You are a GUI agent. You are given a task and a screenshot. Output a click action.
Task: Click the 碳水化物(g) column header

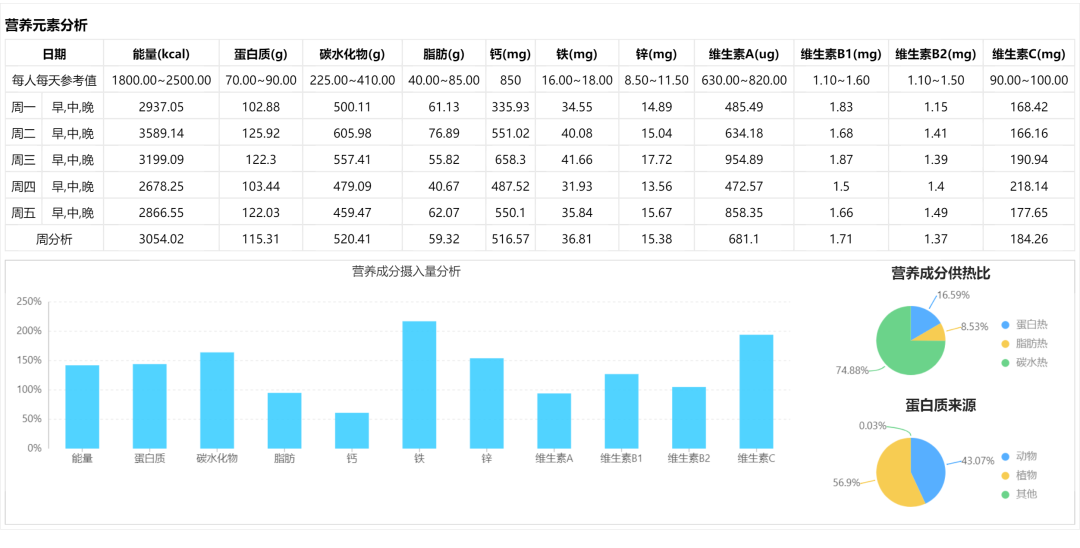point(352,54)
